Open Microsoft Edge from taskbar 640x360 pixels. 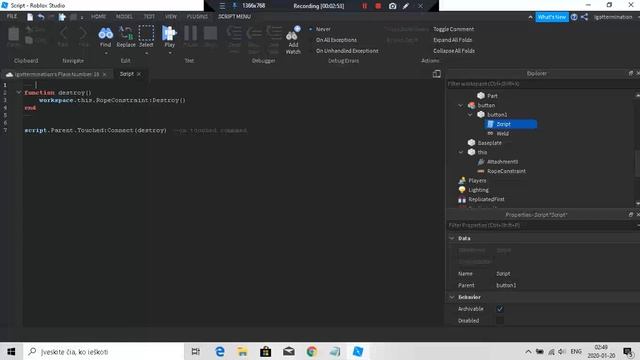(x=220, y=351)
